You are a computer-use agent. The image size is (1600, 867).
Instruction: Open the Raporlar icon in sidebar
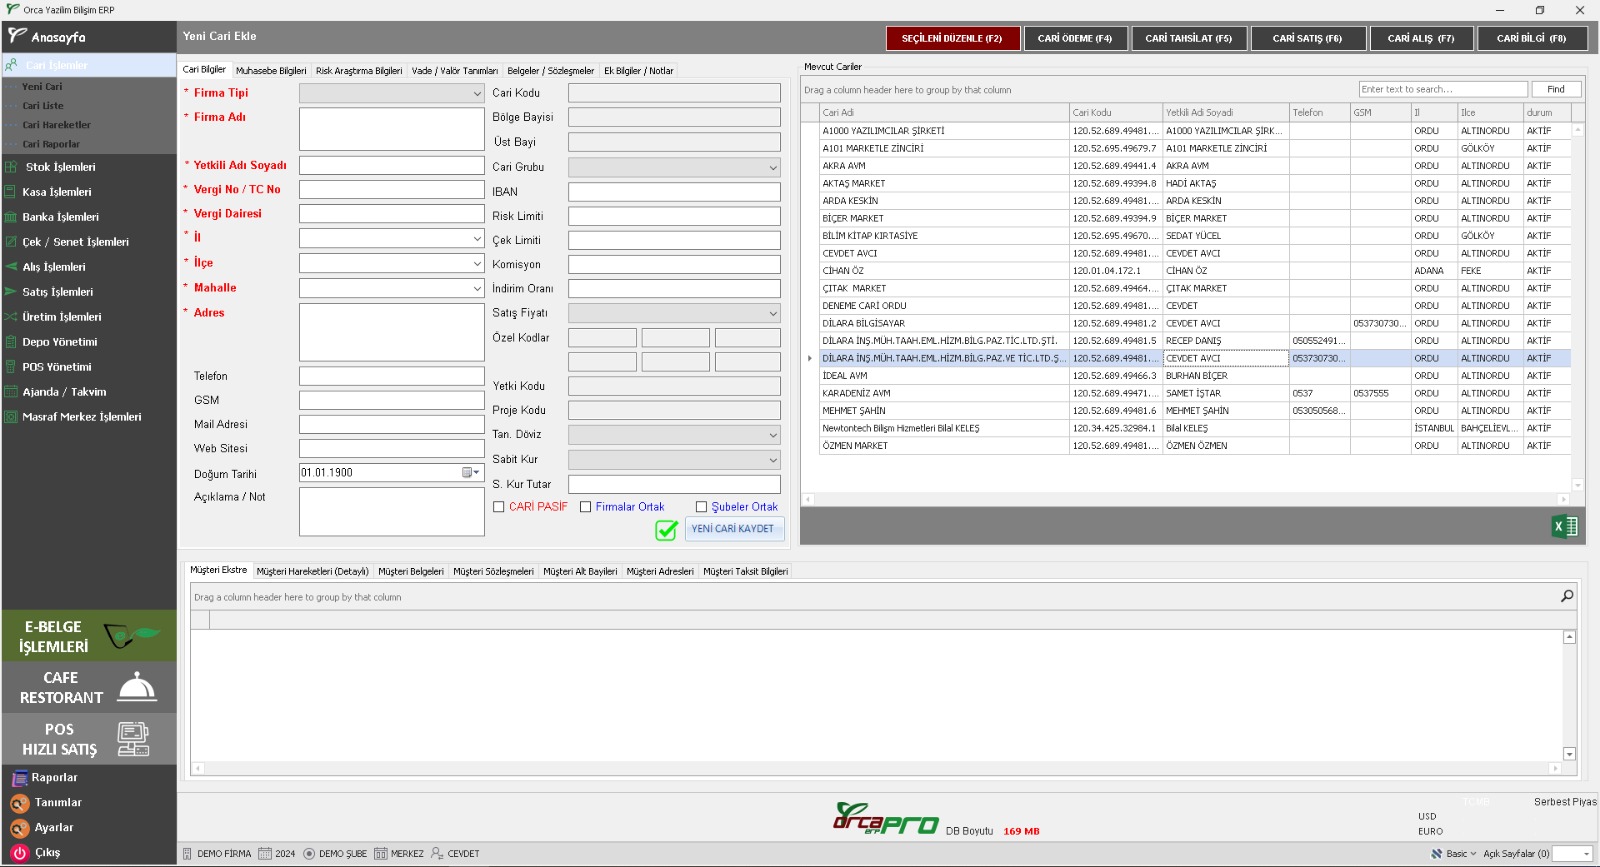(x=20, y=778)
